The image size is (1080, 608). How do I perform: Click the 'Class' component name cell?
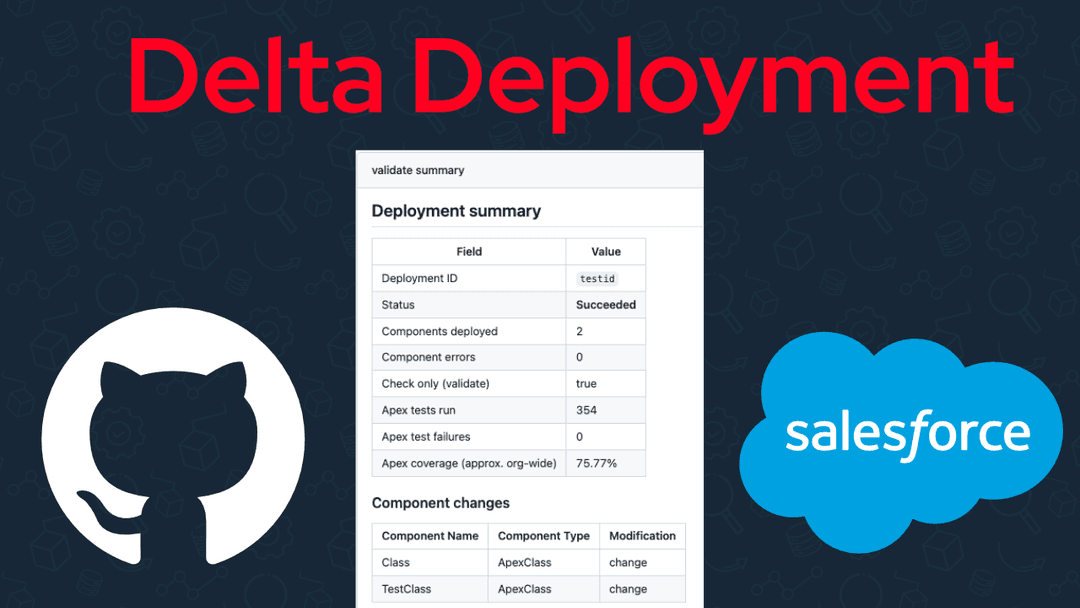(x=430, y=563)
